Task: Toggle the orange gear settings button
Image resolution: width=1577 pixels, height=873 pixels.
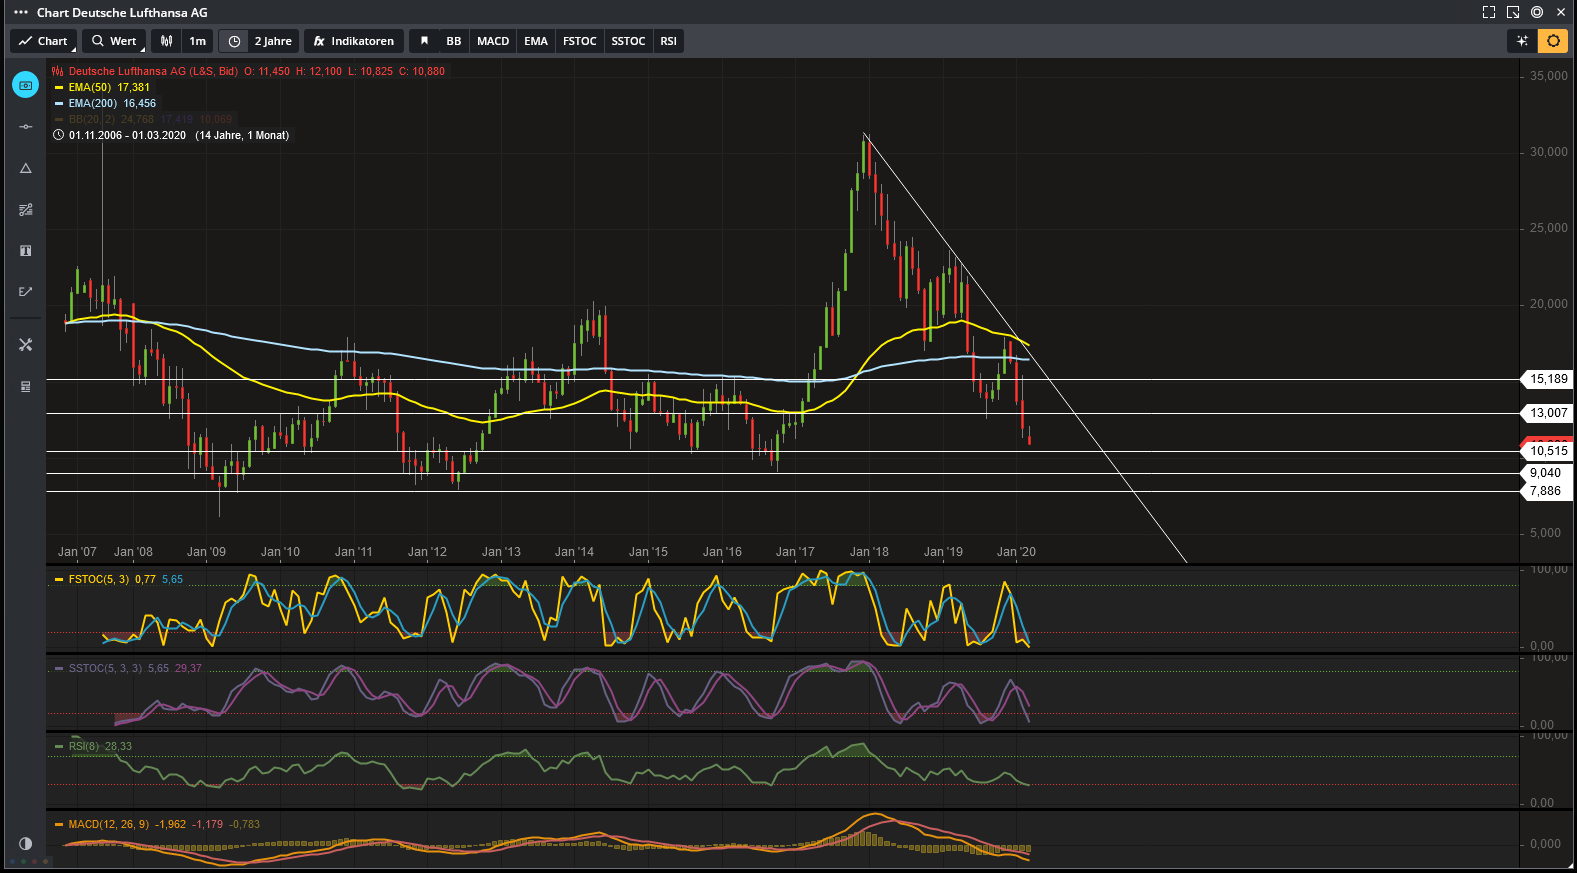Action: point(1553,41)
